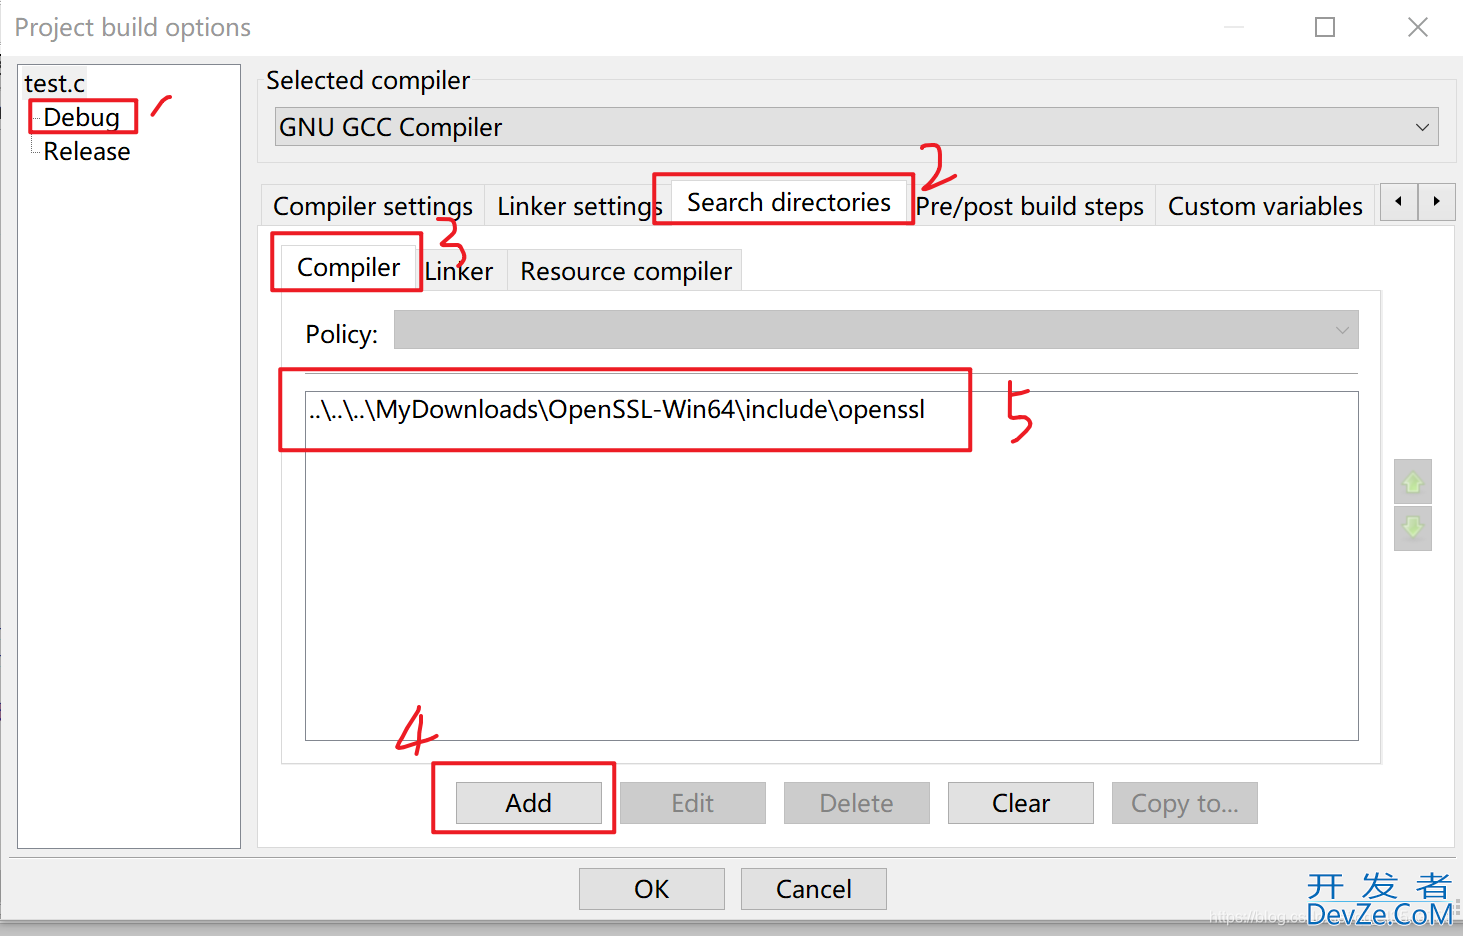The width and height of the screenshot is (1463, 936).
Task: Open the Custom variables tab
Action: click(x=1265, y=206)
